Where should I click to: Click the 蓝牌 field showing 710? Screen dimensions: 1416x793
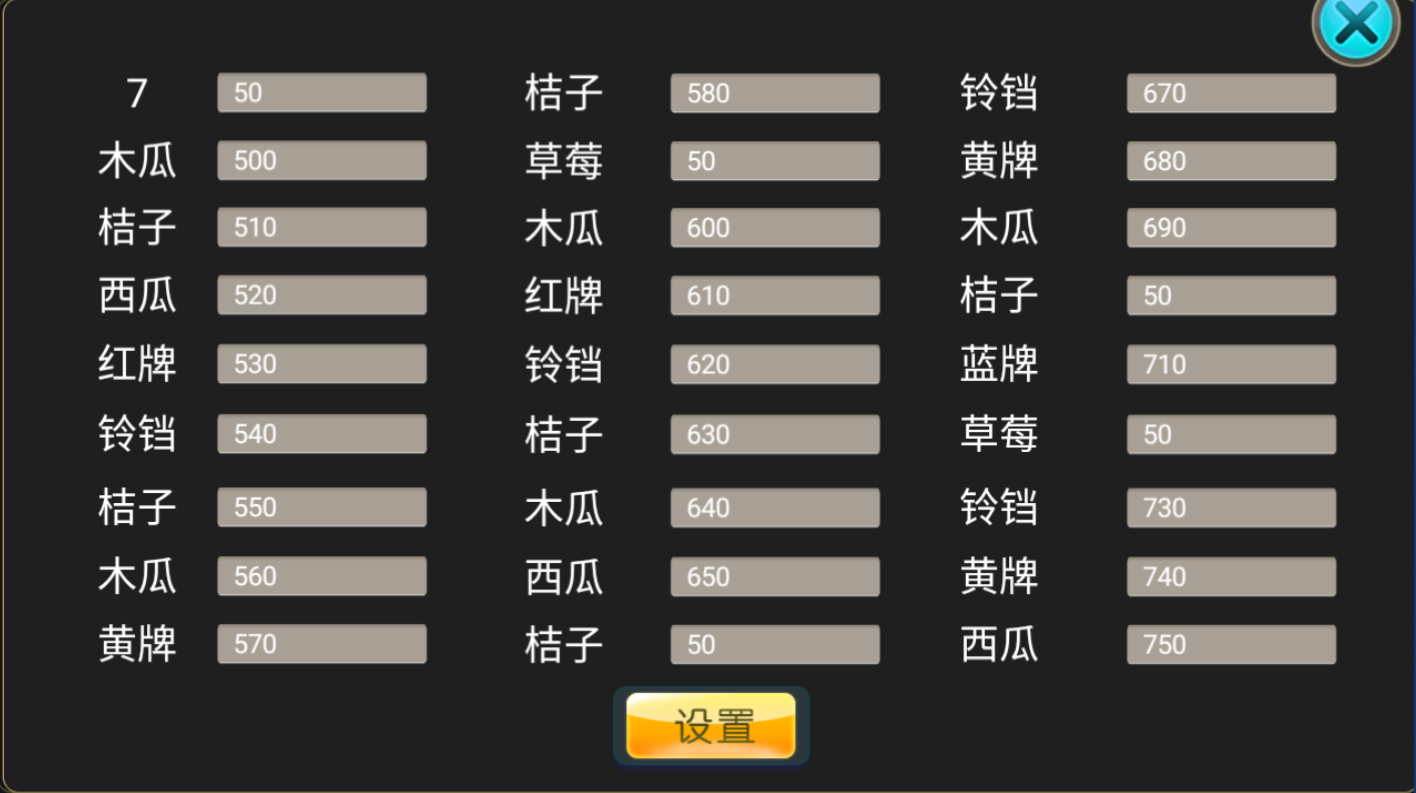1231,365
